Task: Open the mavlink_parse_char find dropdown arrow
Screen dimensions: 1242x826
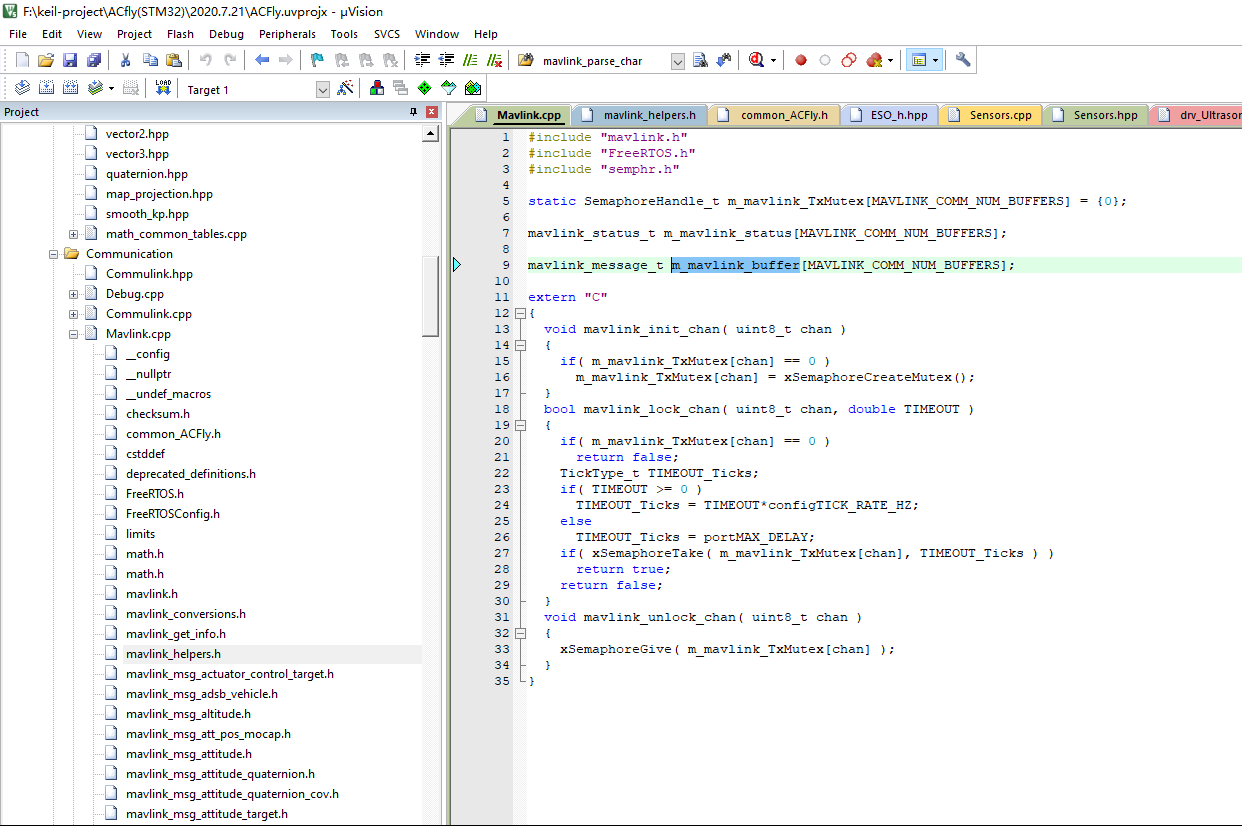Action: point(677,61)
